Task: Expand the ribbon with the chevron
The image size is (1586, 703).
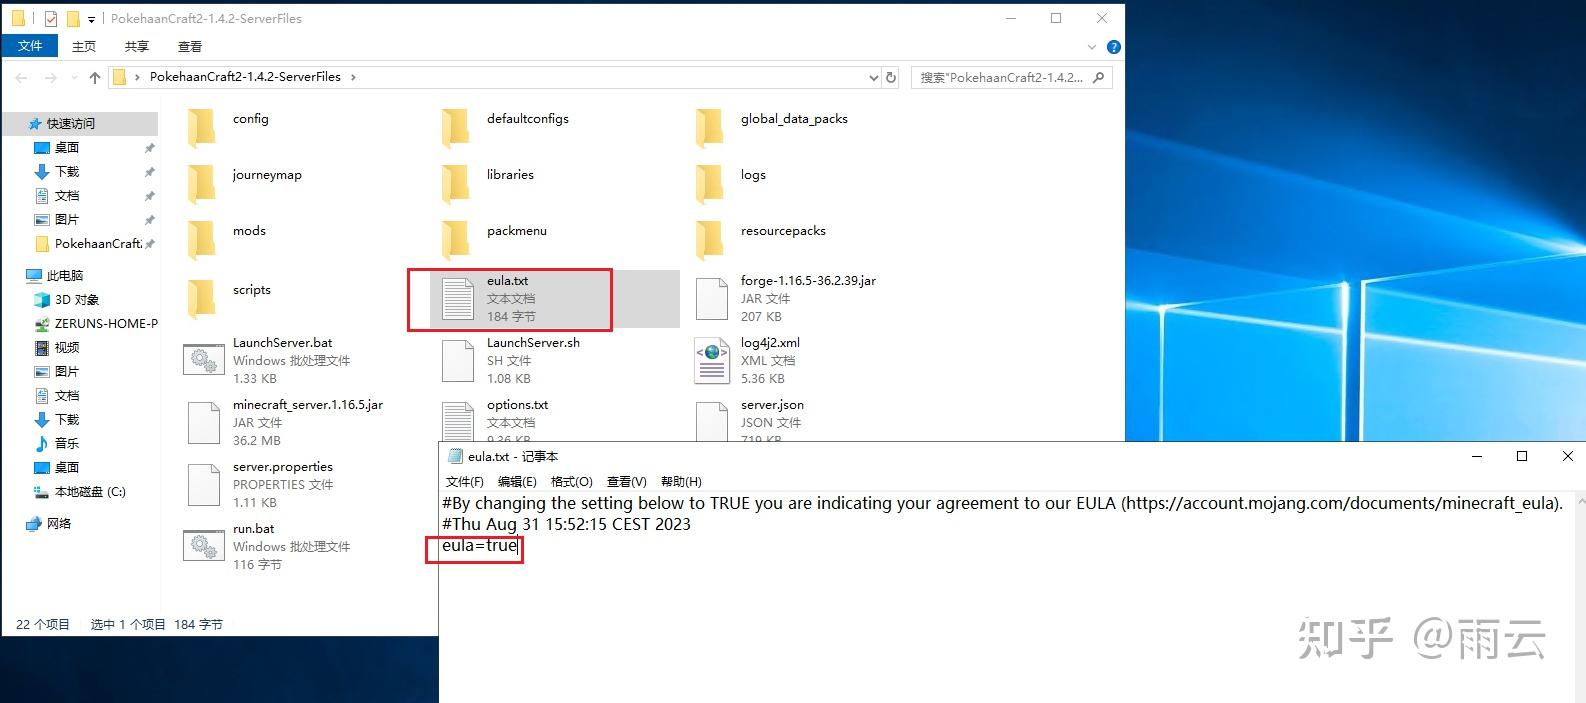Action: [1092, 47]
